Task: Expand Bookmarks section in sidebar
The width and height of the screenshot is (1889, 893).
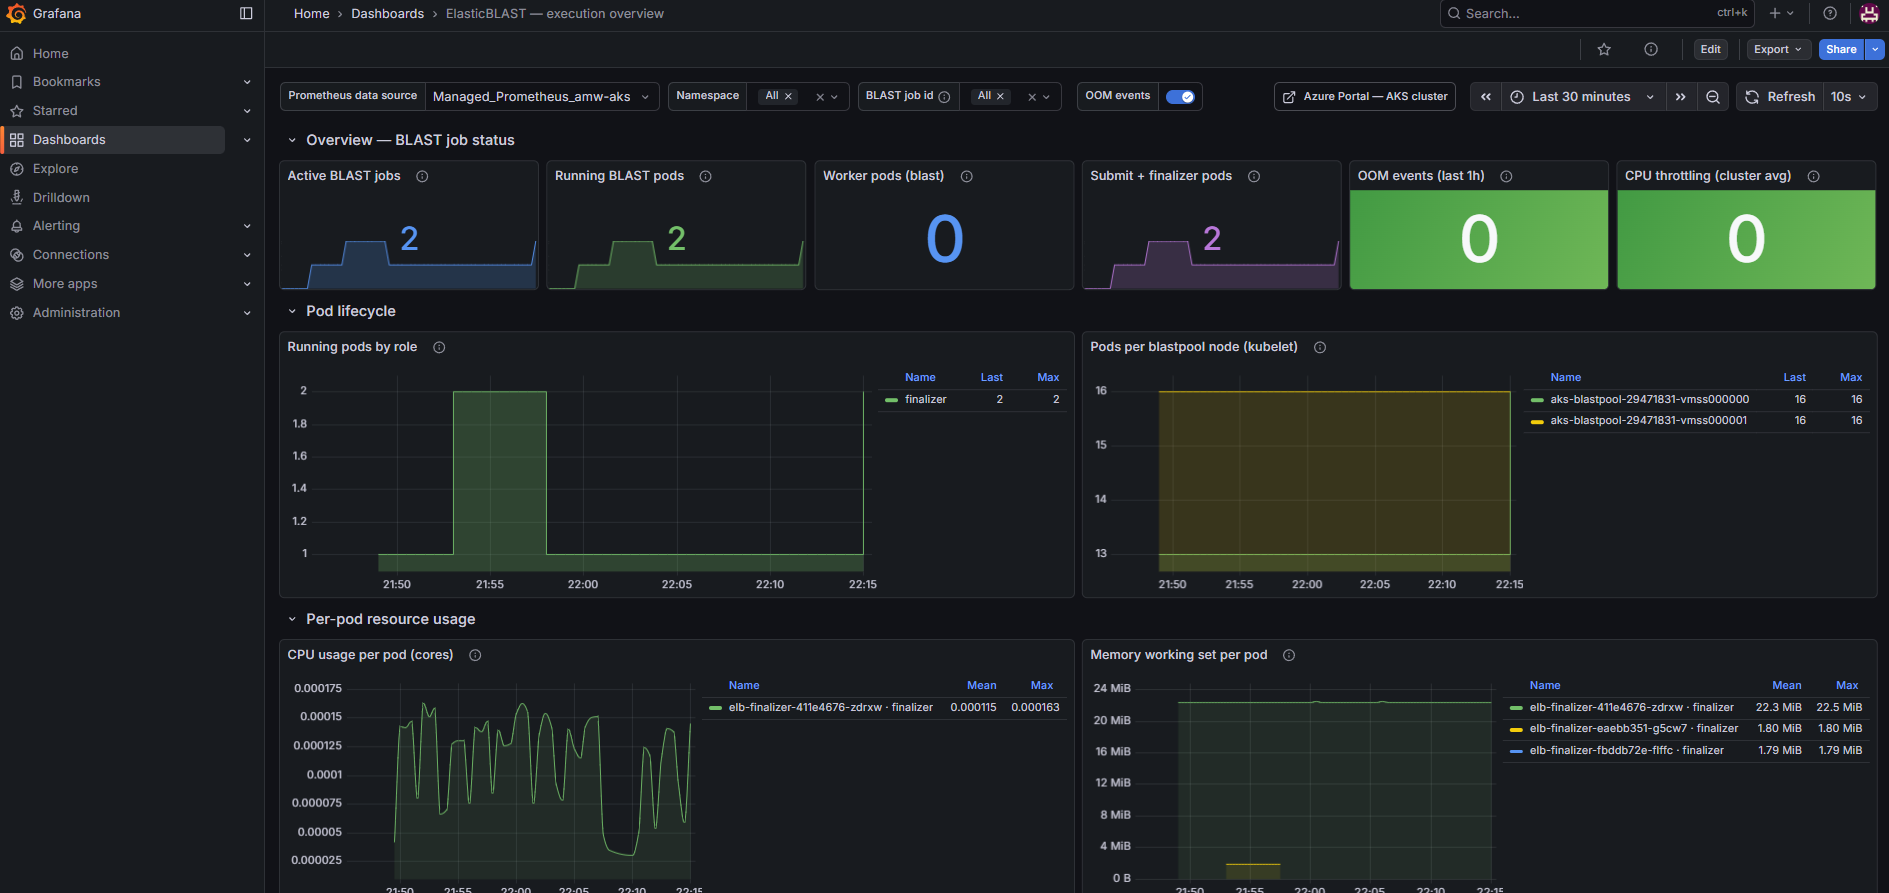Action: coord(247,82)
